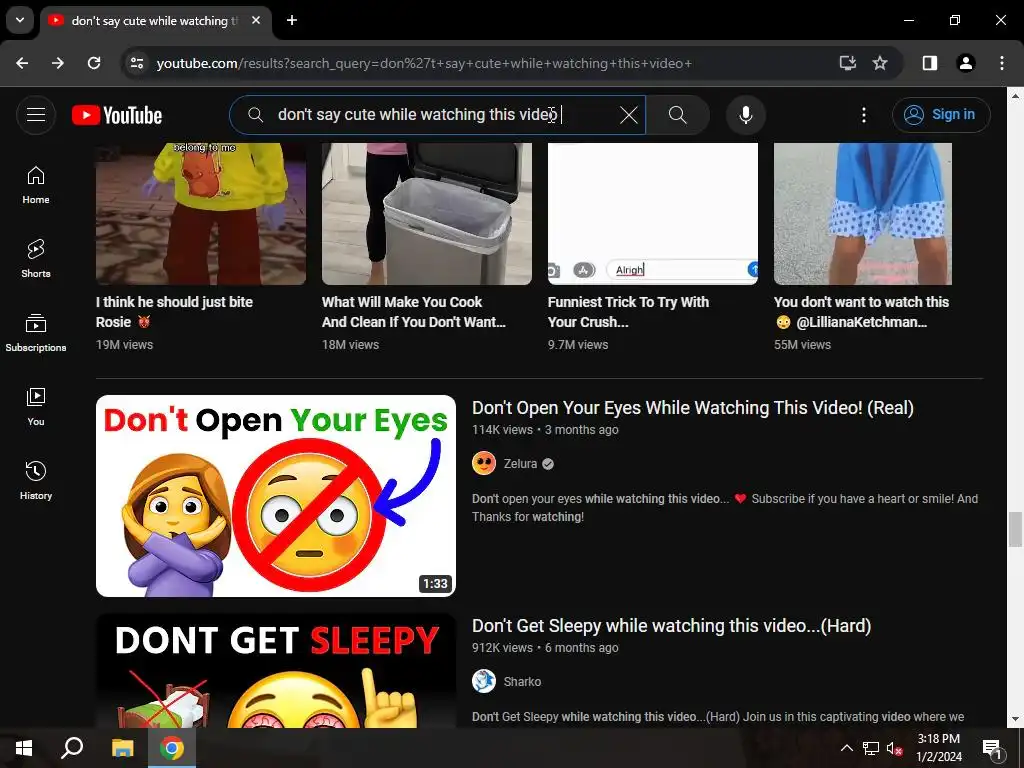Image resolution: width=1024 pixels, height=768 pixels.
Task: Start voice search with the microphone
Action: (745, 115)
